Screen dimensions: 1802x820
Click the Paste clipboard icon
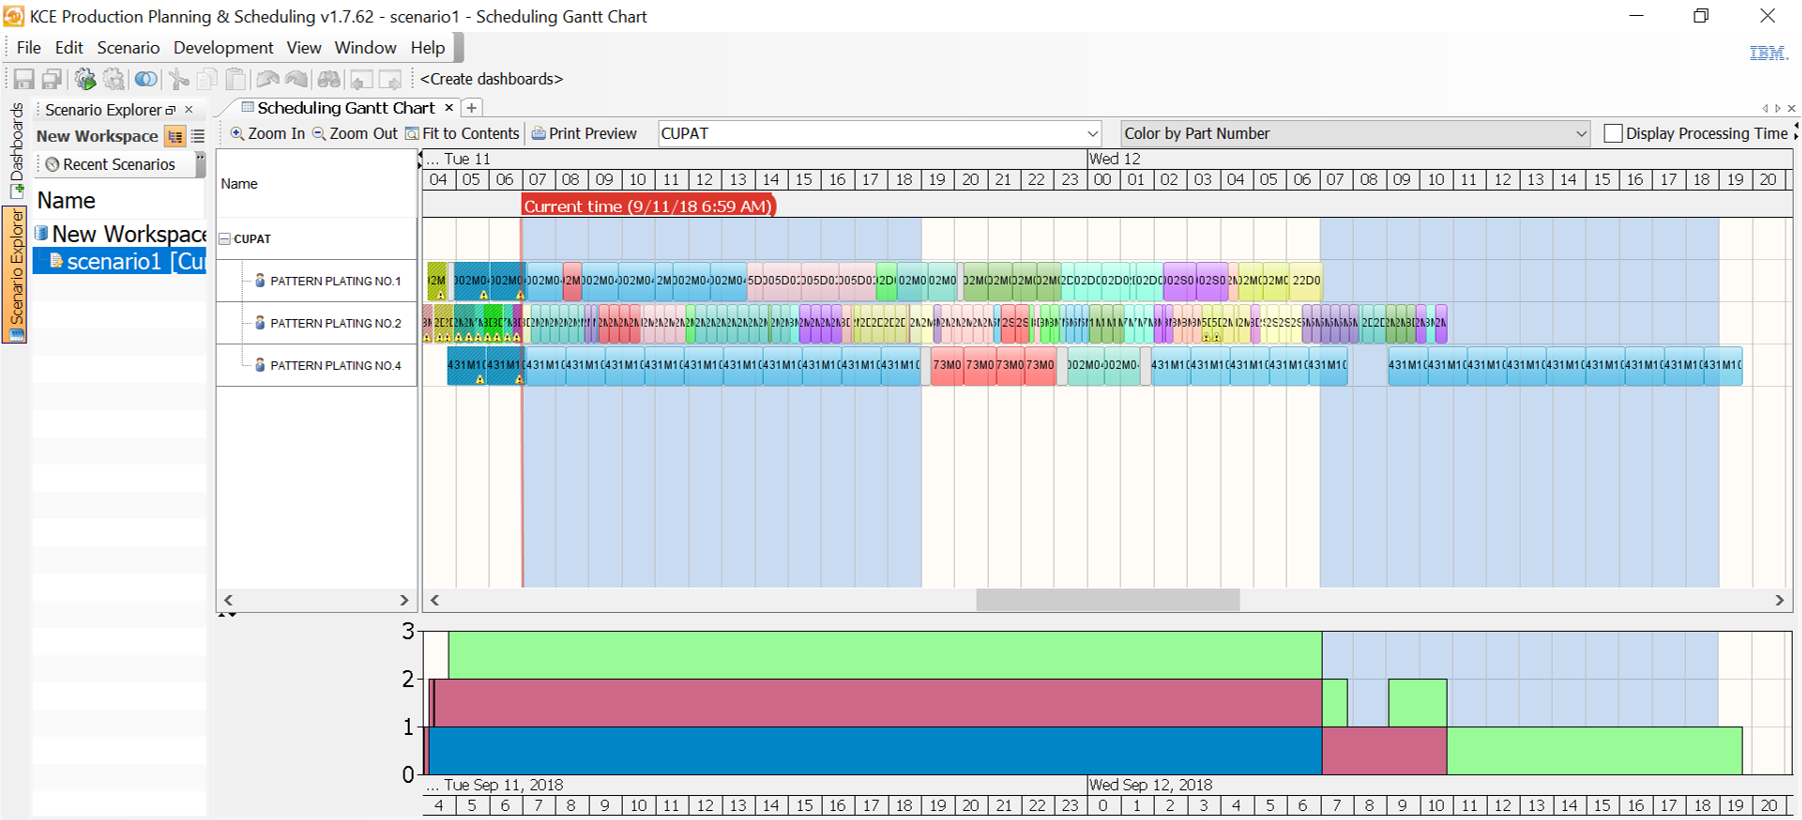(236, 79)
